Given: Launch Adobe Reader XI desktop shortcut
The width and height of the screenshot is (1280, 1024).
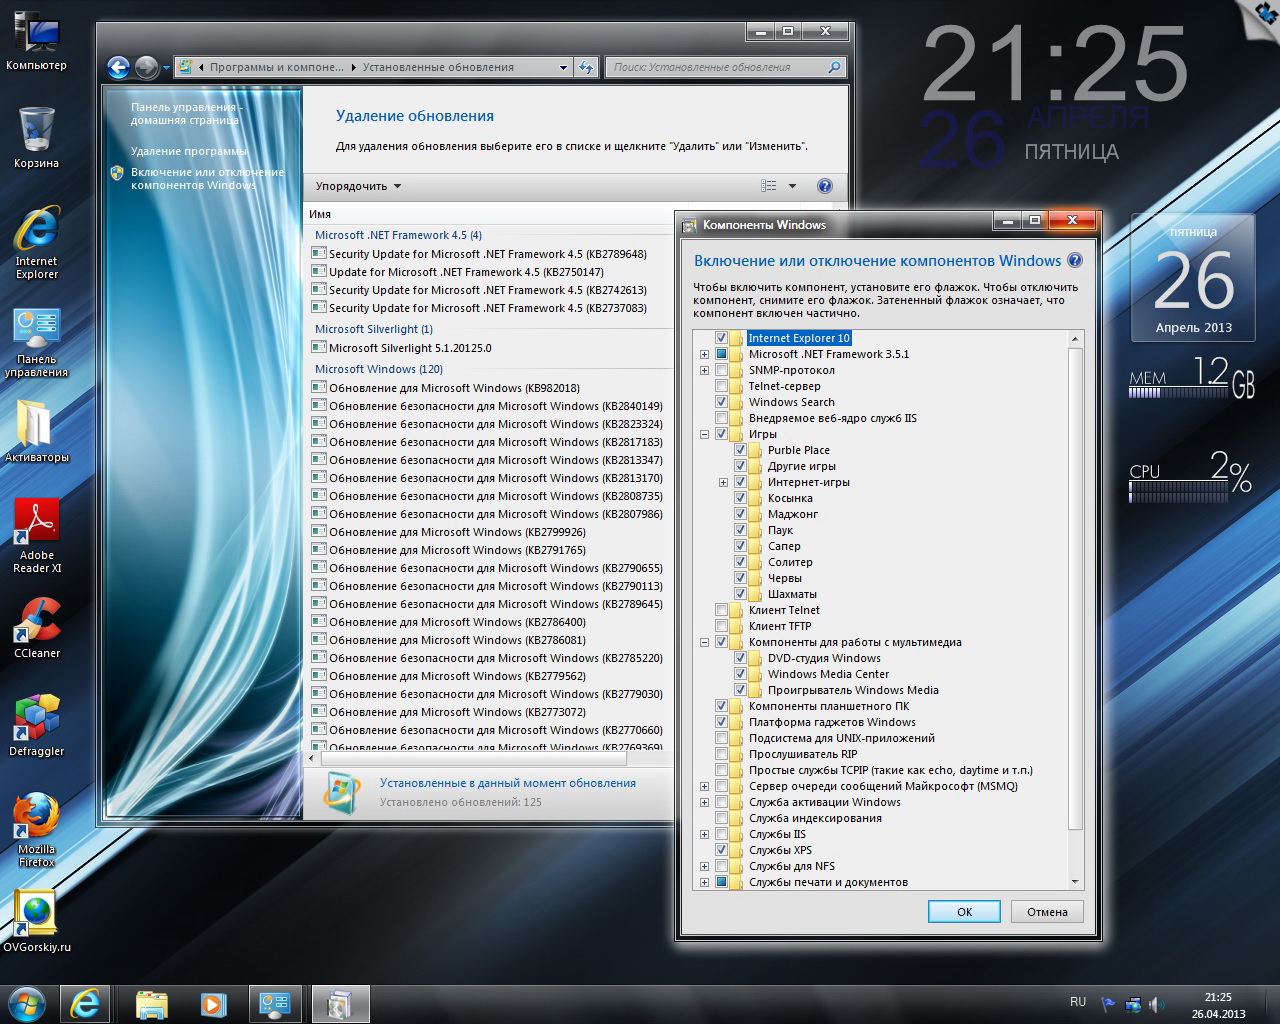Looking at the screenshot, I should (36, 535).
